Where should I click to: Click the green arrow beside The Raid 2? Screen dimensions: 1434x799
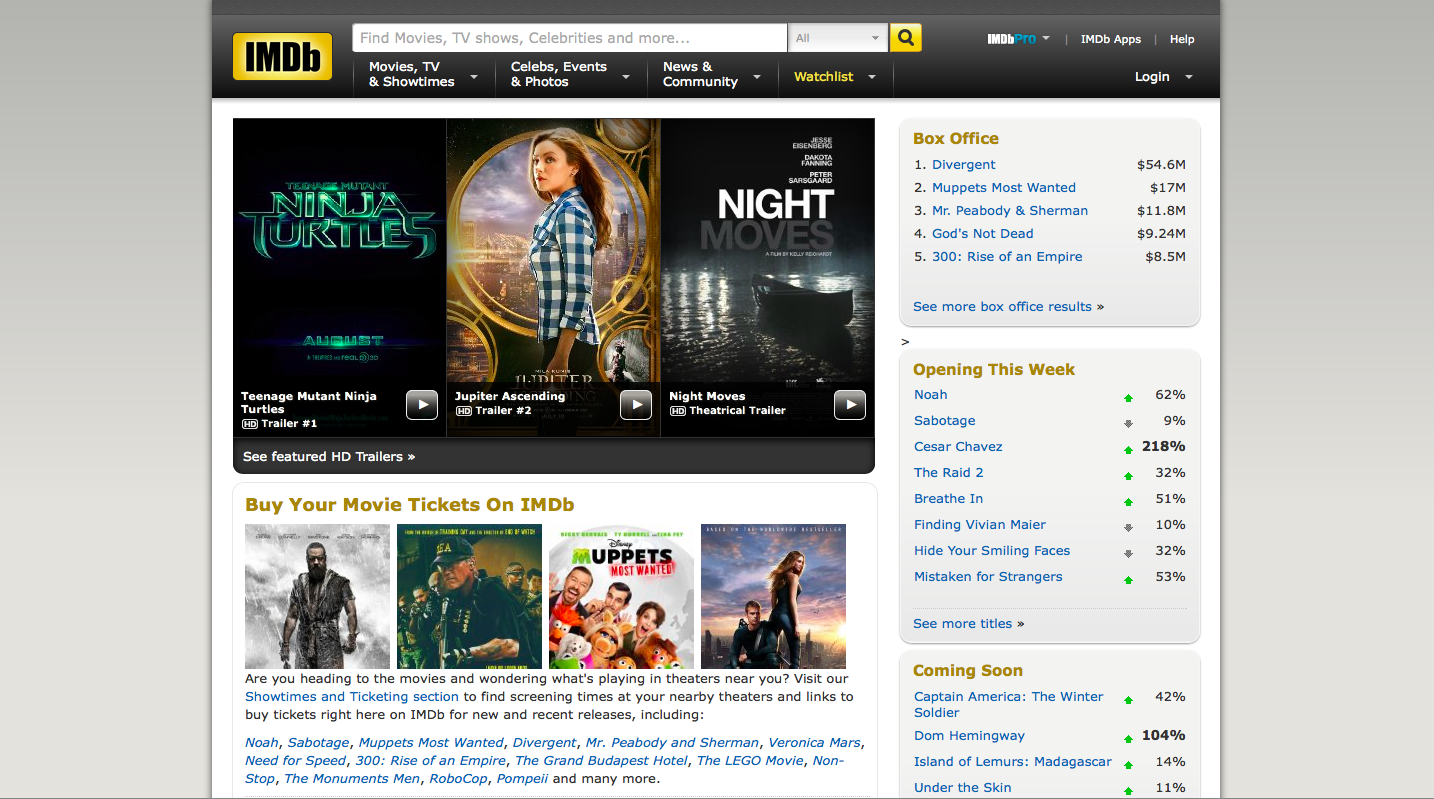click(x=1128, y=475)
